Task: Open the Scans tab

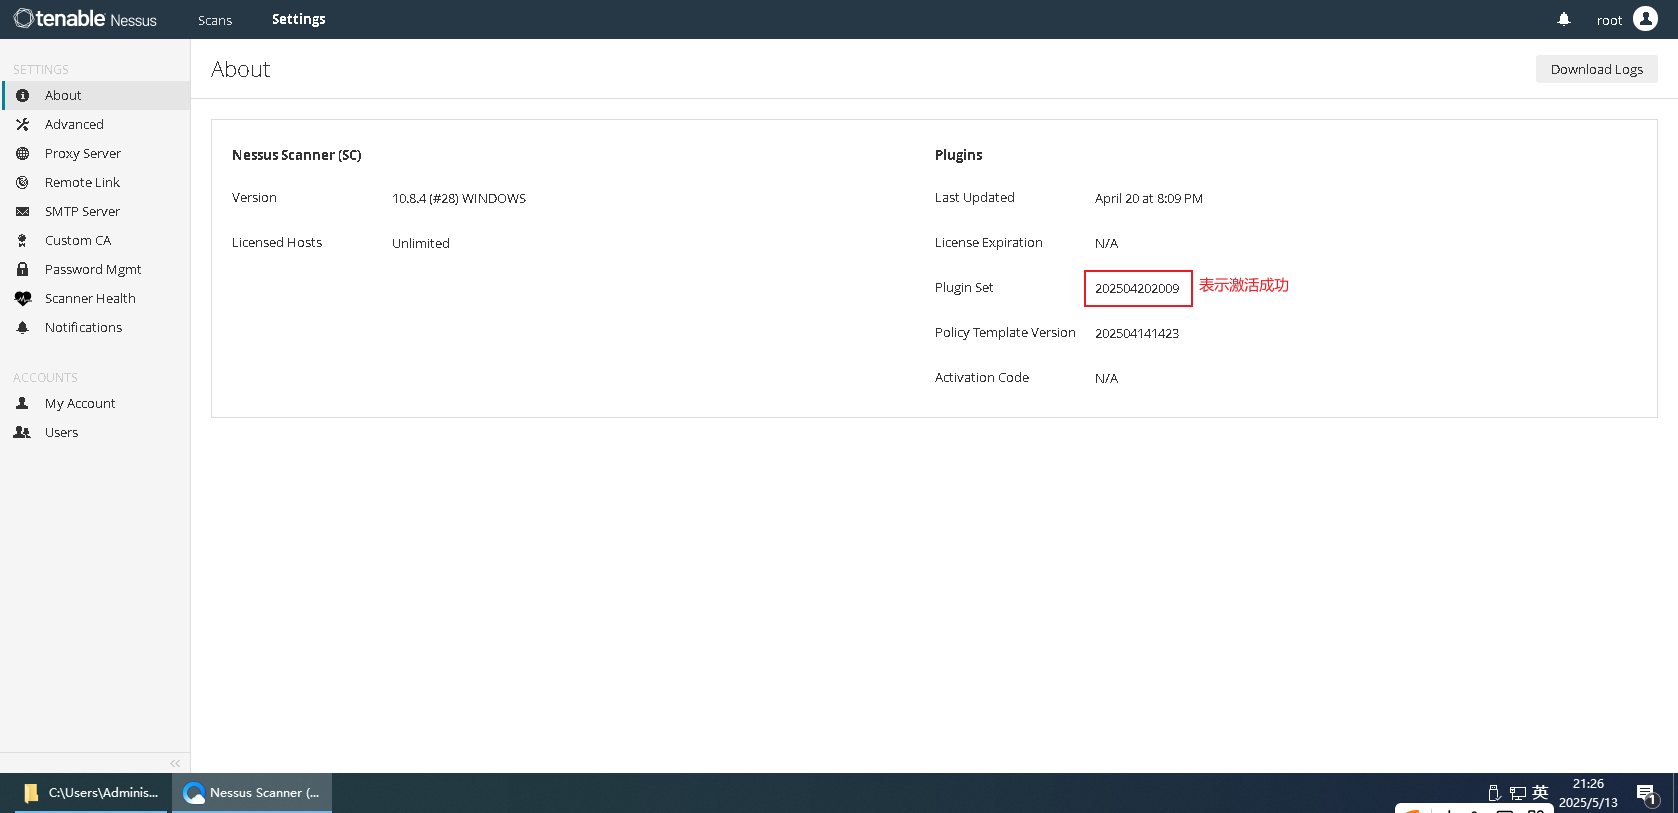Action: coord(215,20)
